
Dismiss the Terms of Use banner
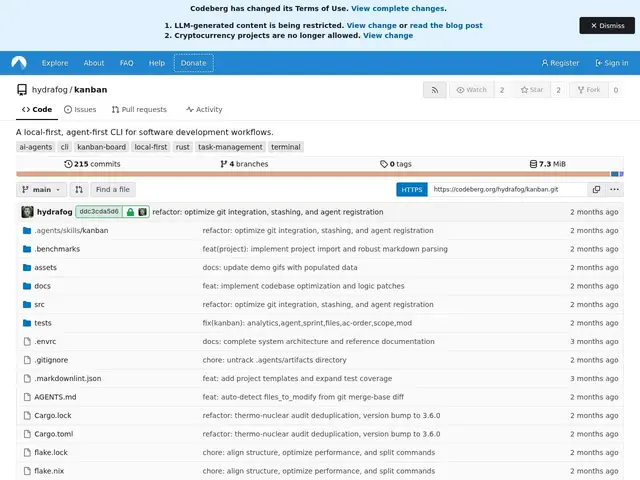[607, 26]
